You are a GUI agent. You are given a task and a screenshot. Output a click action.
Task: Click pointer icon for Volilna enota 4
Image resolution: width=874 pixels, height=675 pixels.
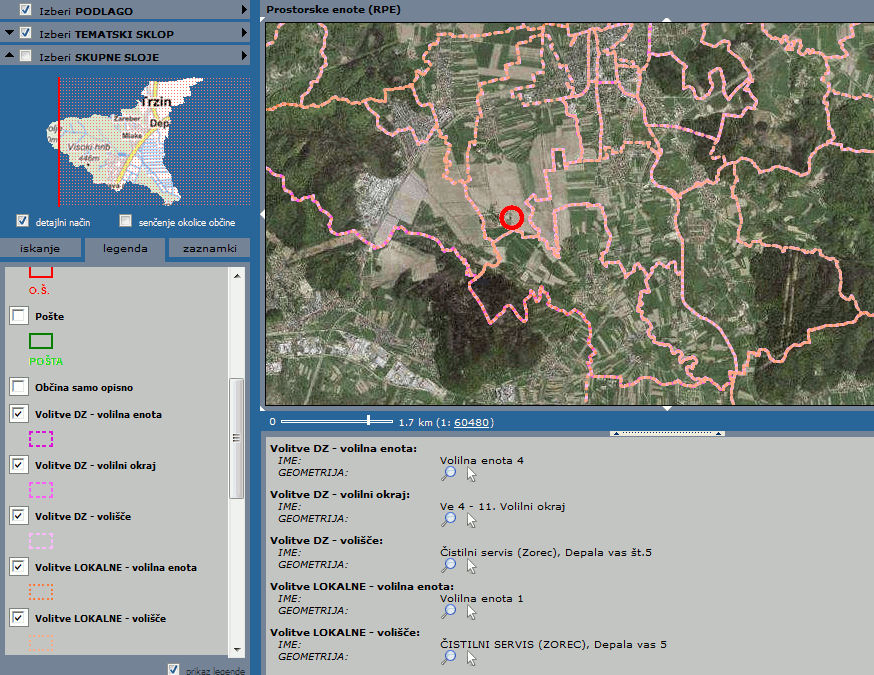point(471,474)
